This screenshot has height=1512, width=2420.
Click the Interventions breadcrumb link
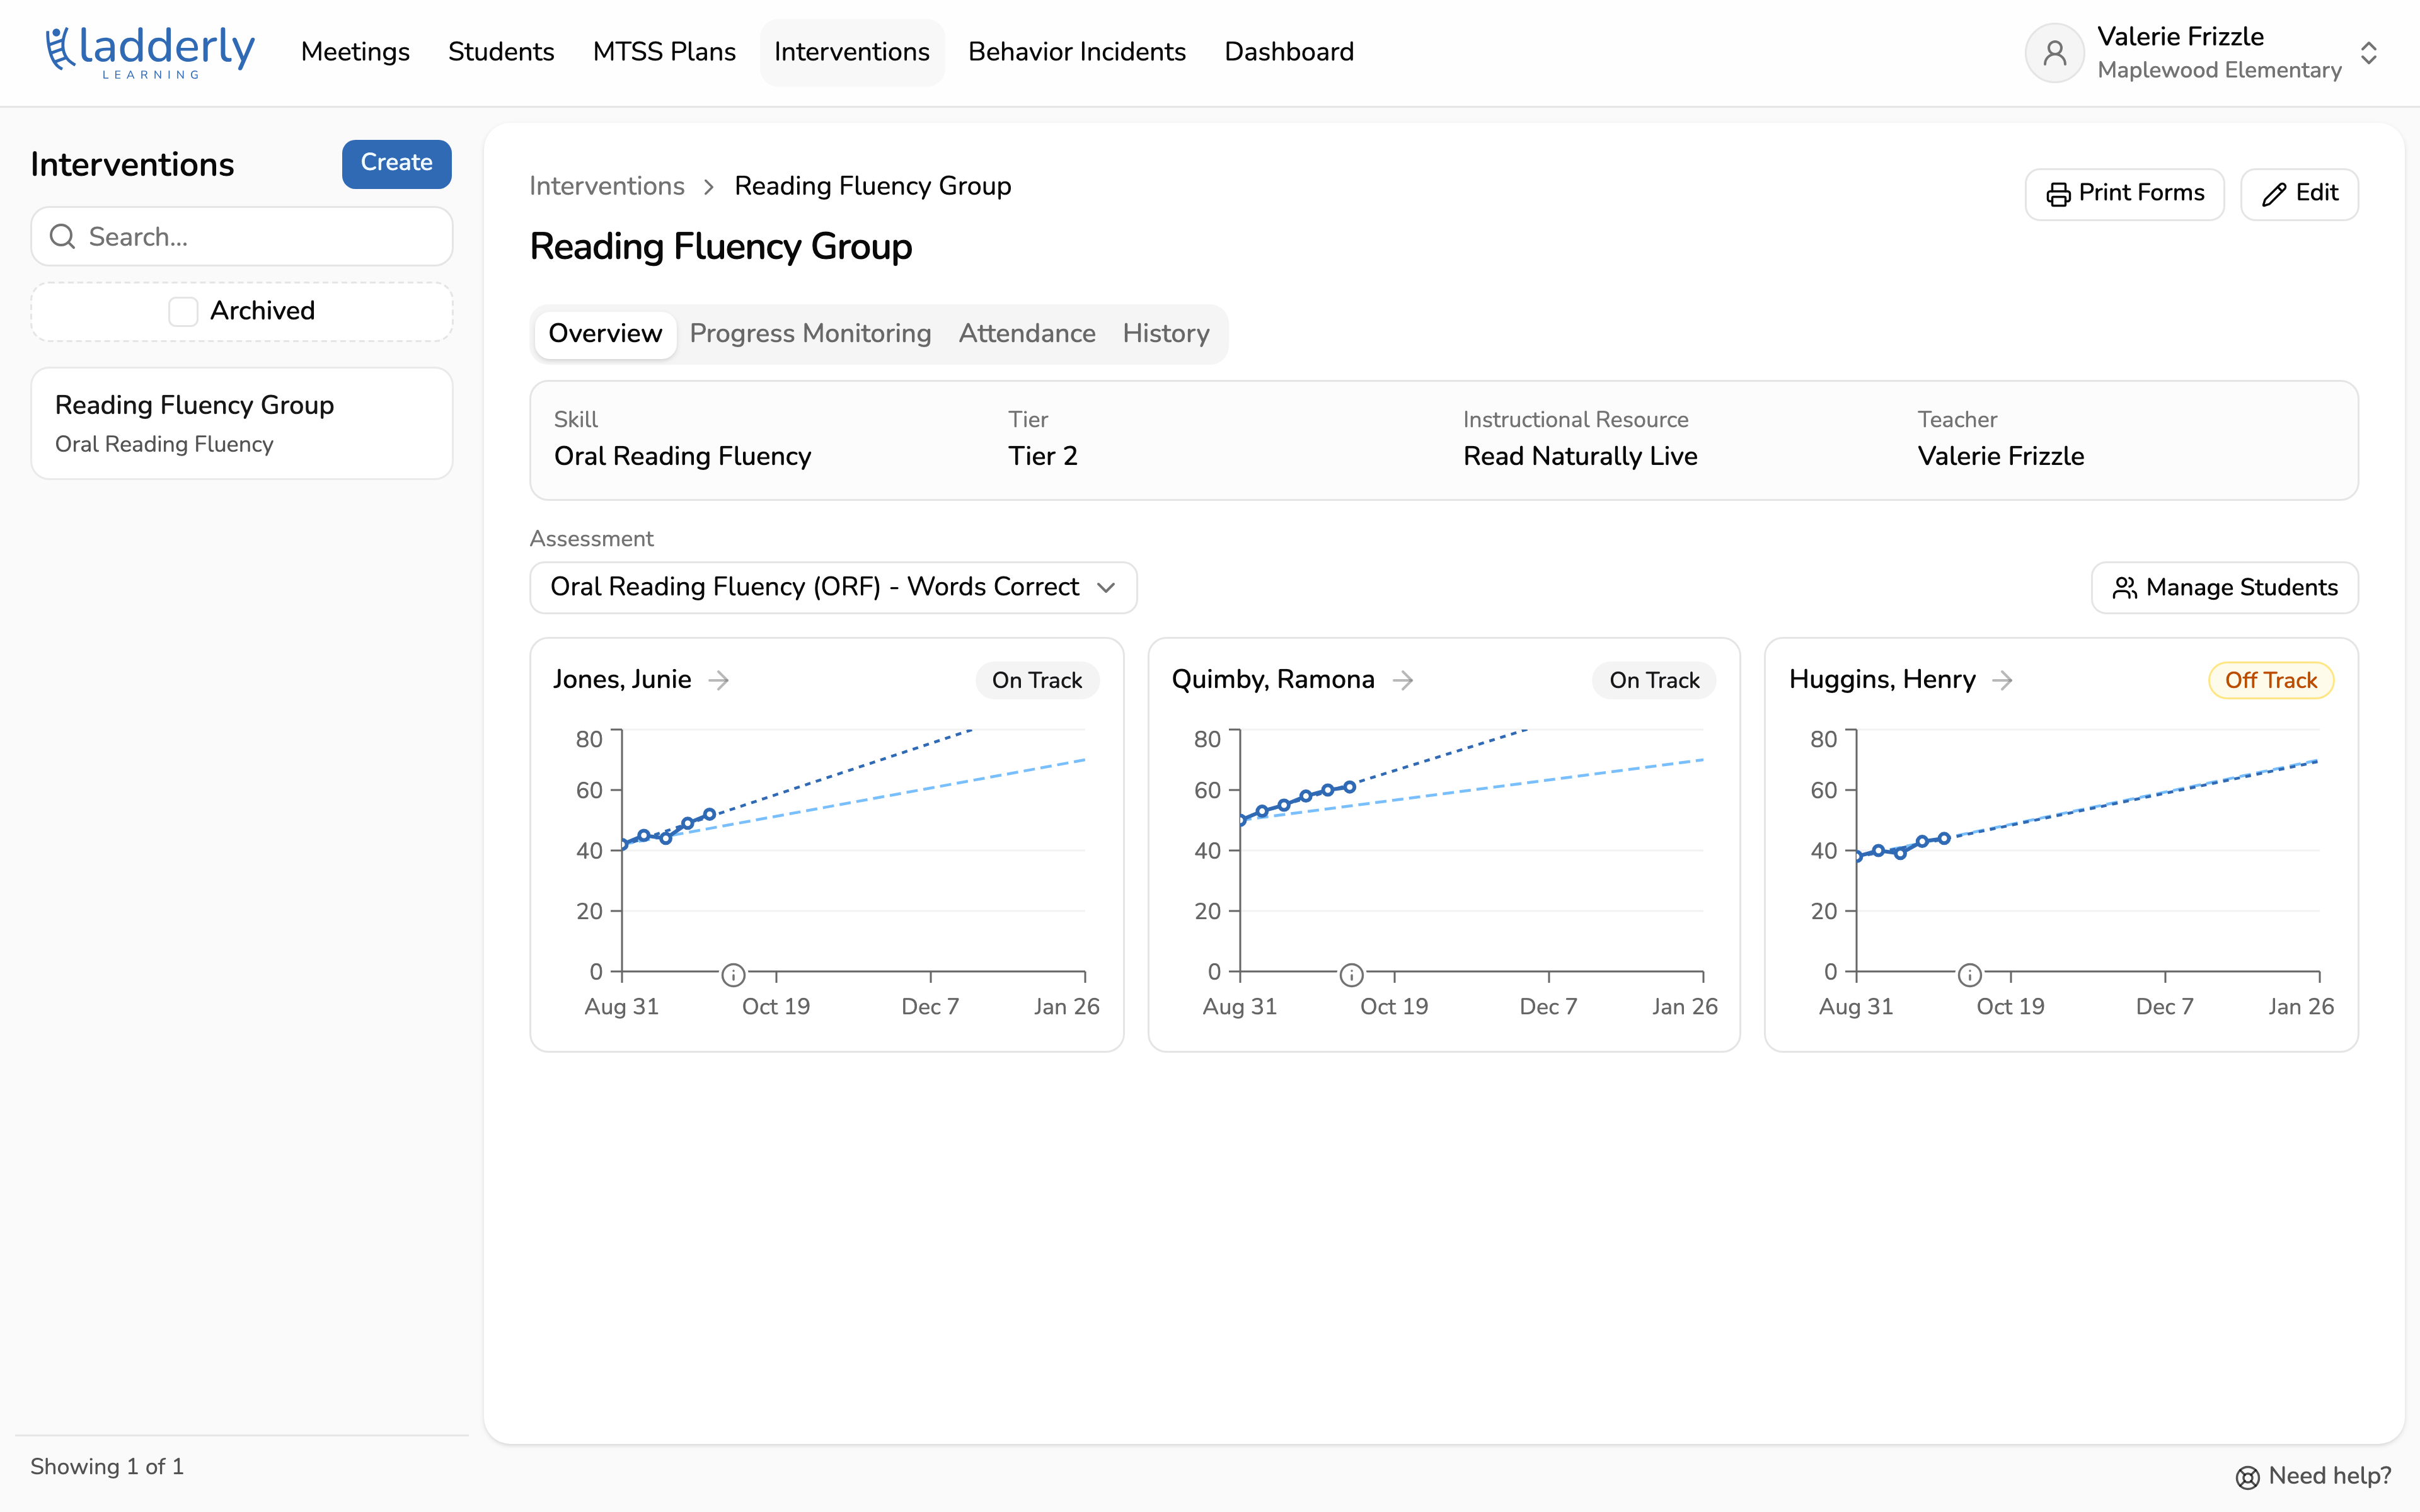pyautogui.click(x=607, y=186)
